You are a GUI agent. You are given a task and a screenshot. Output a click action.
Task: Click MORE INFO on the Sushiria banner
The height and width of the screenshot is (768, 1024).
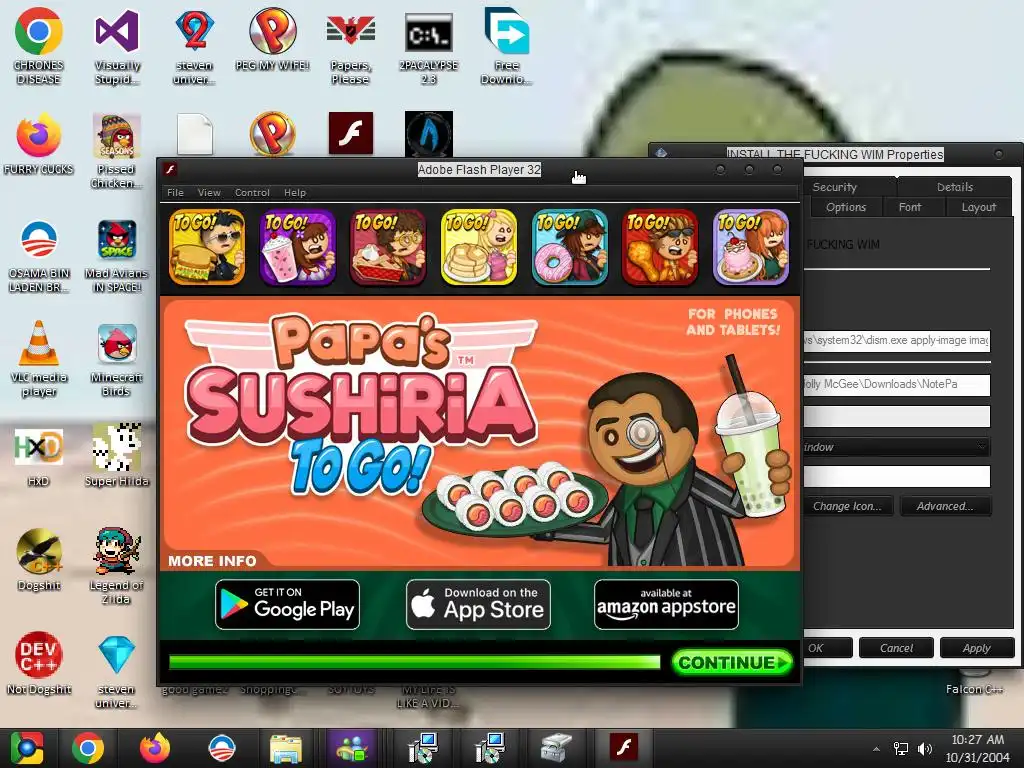[x=212, y=561]
